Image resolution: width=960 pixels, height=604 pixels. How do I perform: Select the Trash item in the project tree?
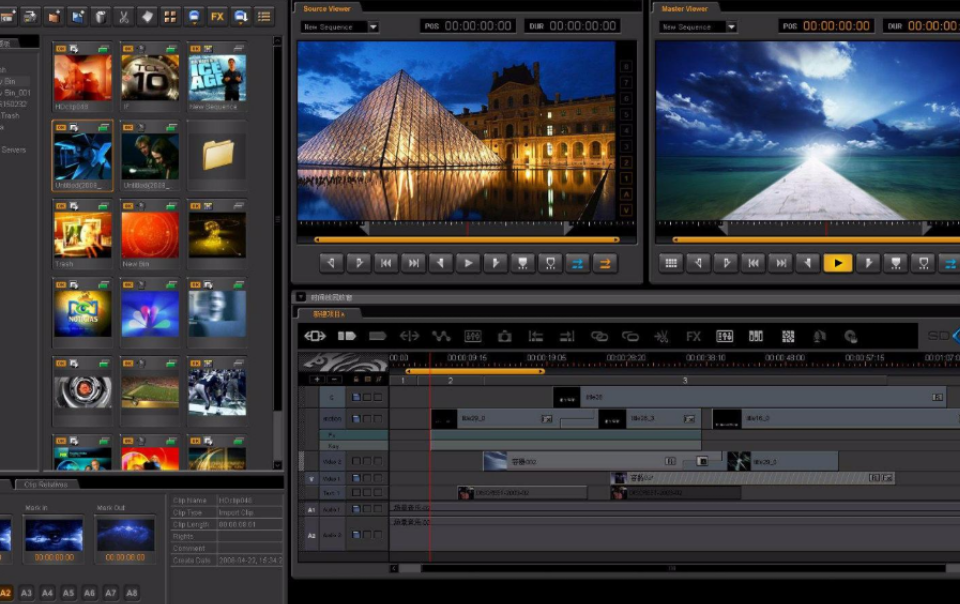tap(10, 115)
